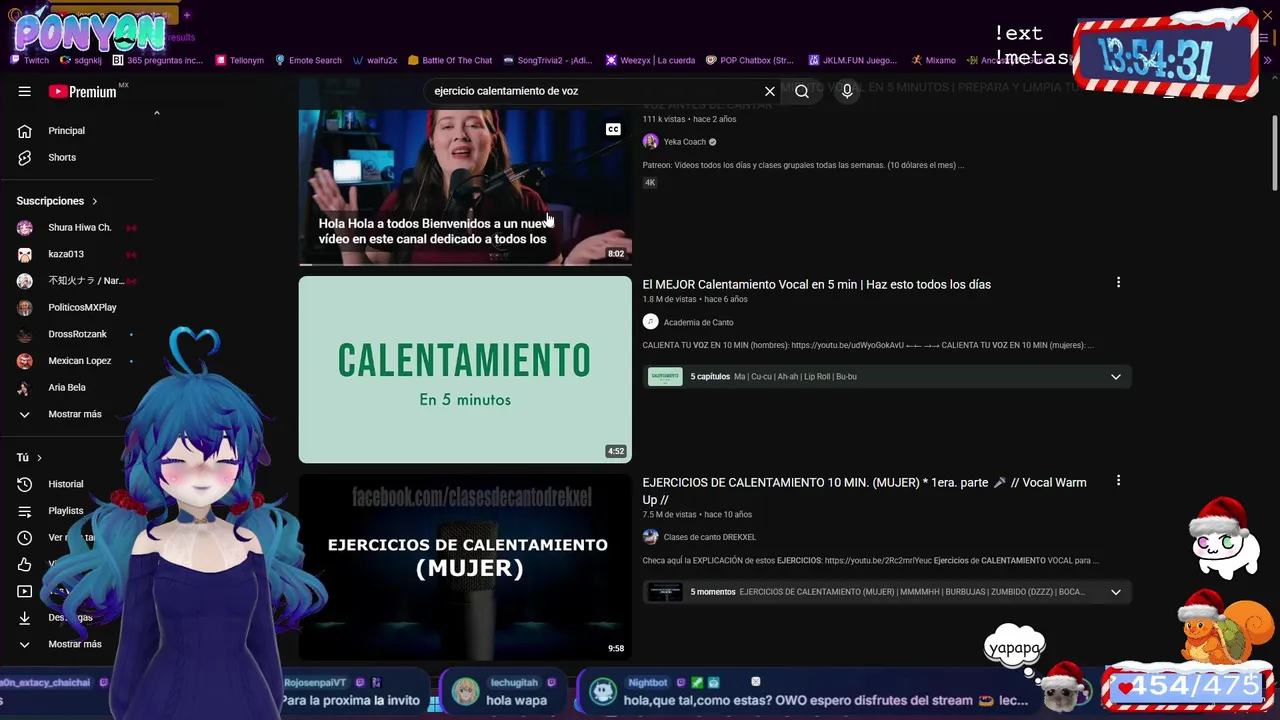Click the liked videos thumbs-up icon
Image resolution: width=1280 pixels, height=720 pixels.
coord(25,564)
